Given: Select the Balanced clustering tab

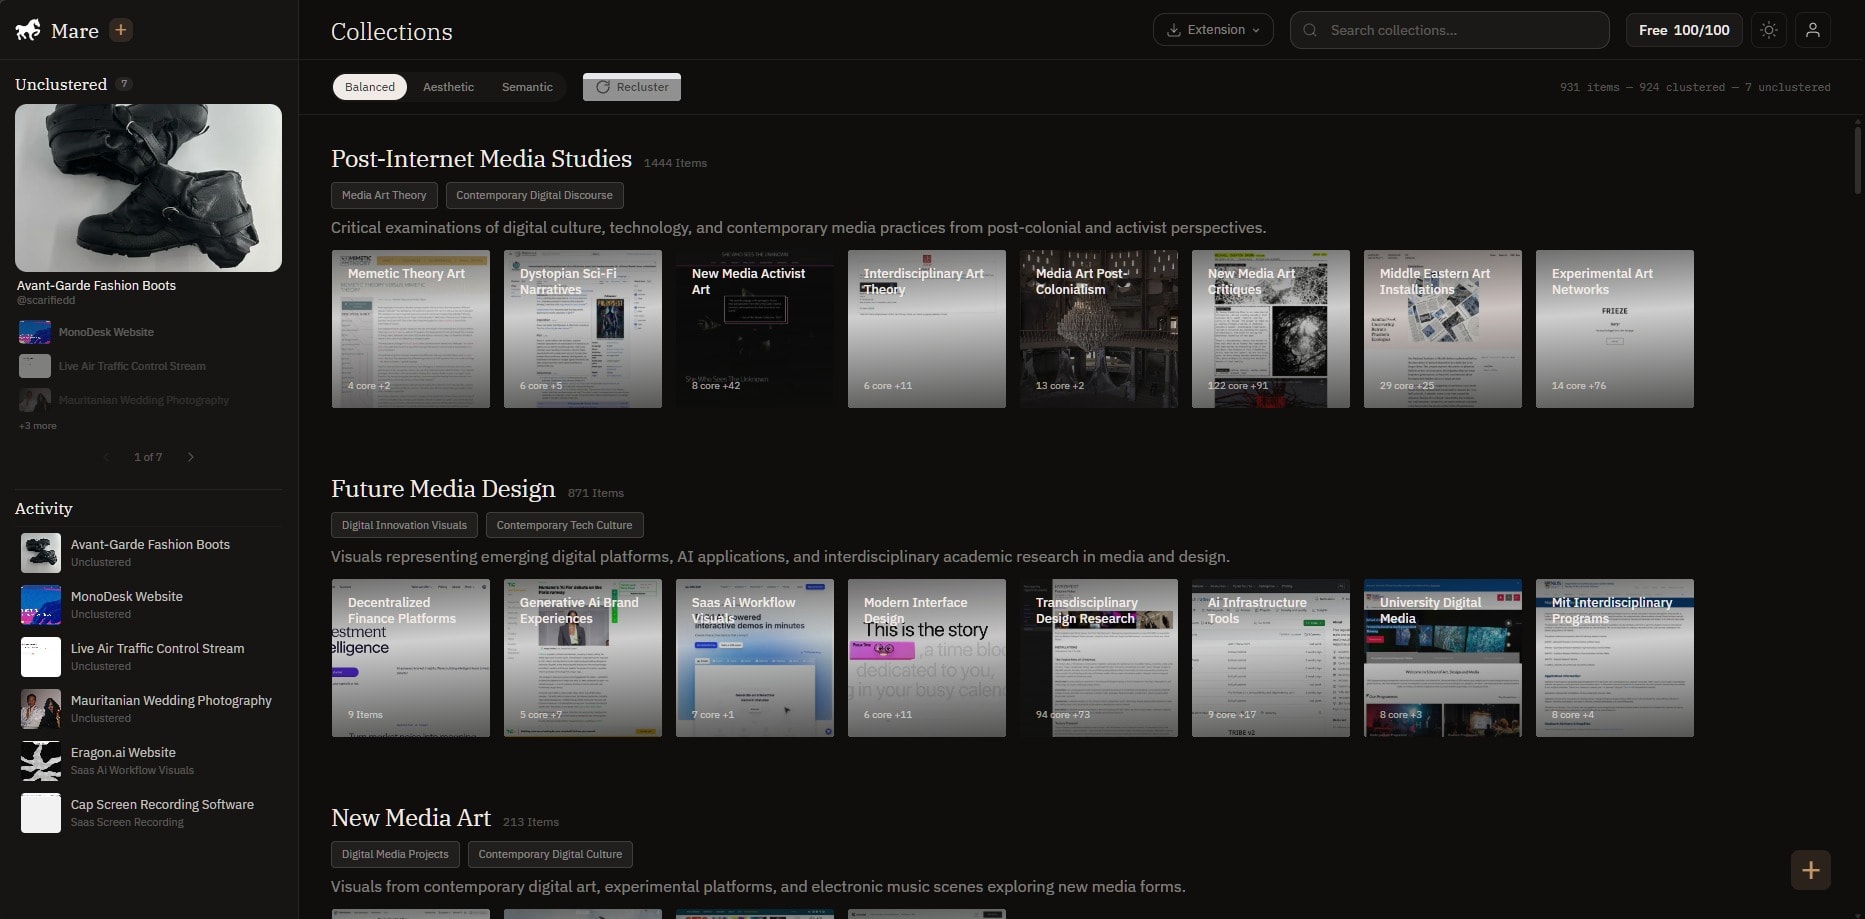Looking at the screenshot, I should (370, 87).
